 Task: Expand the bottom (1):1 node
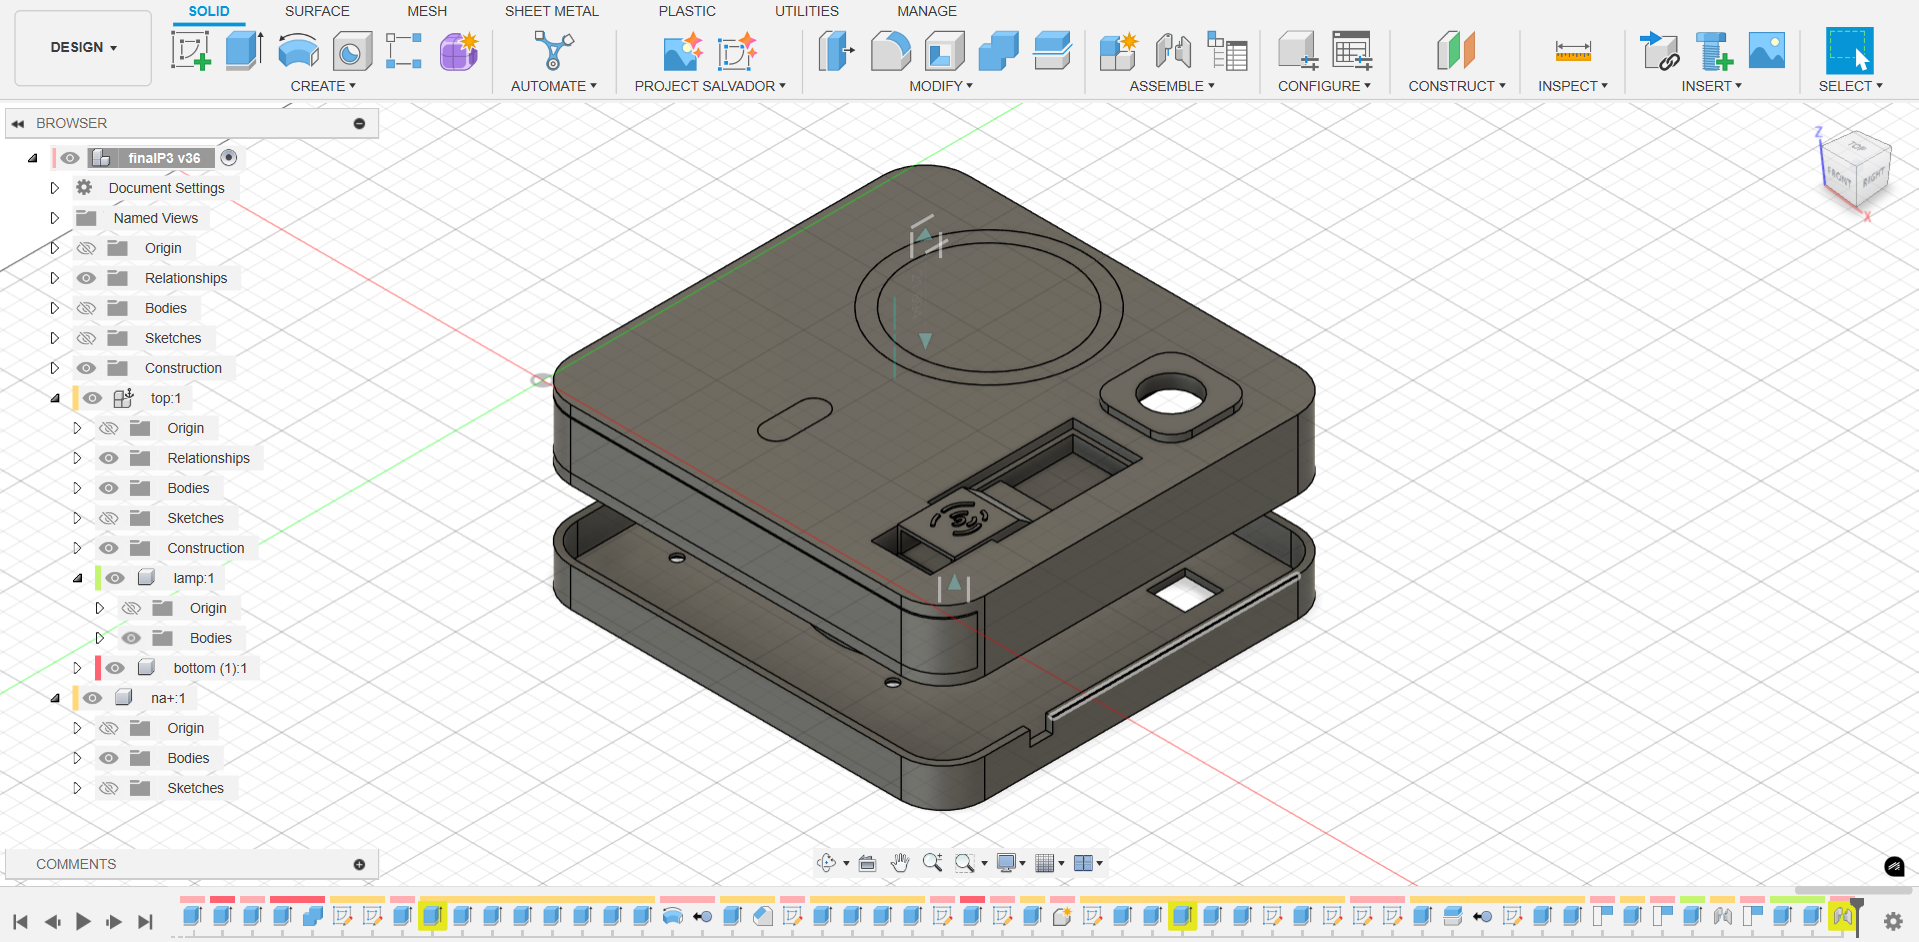tap(78, 668)
